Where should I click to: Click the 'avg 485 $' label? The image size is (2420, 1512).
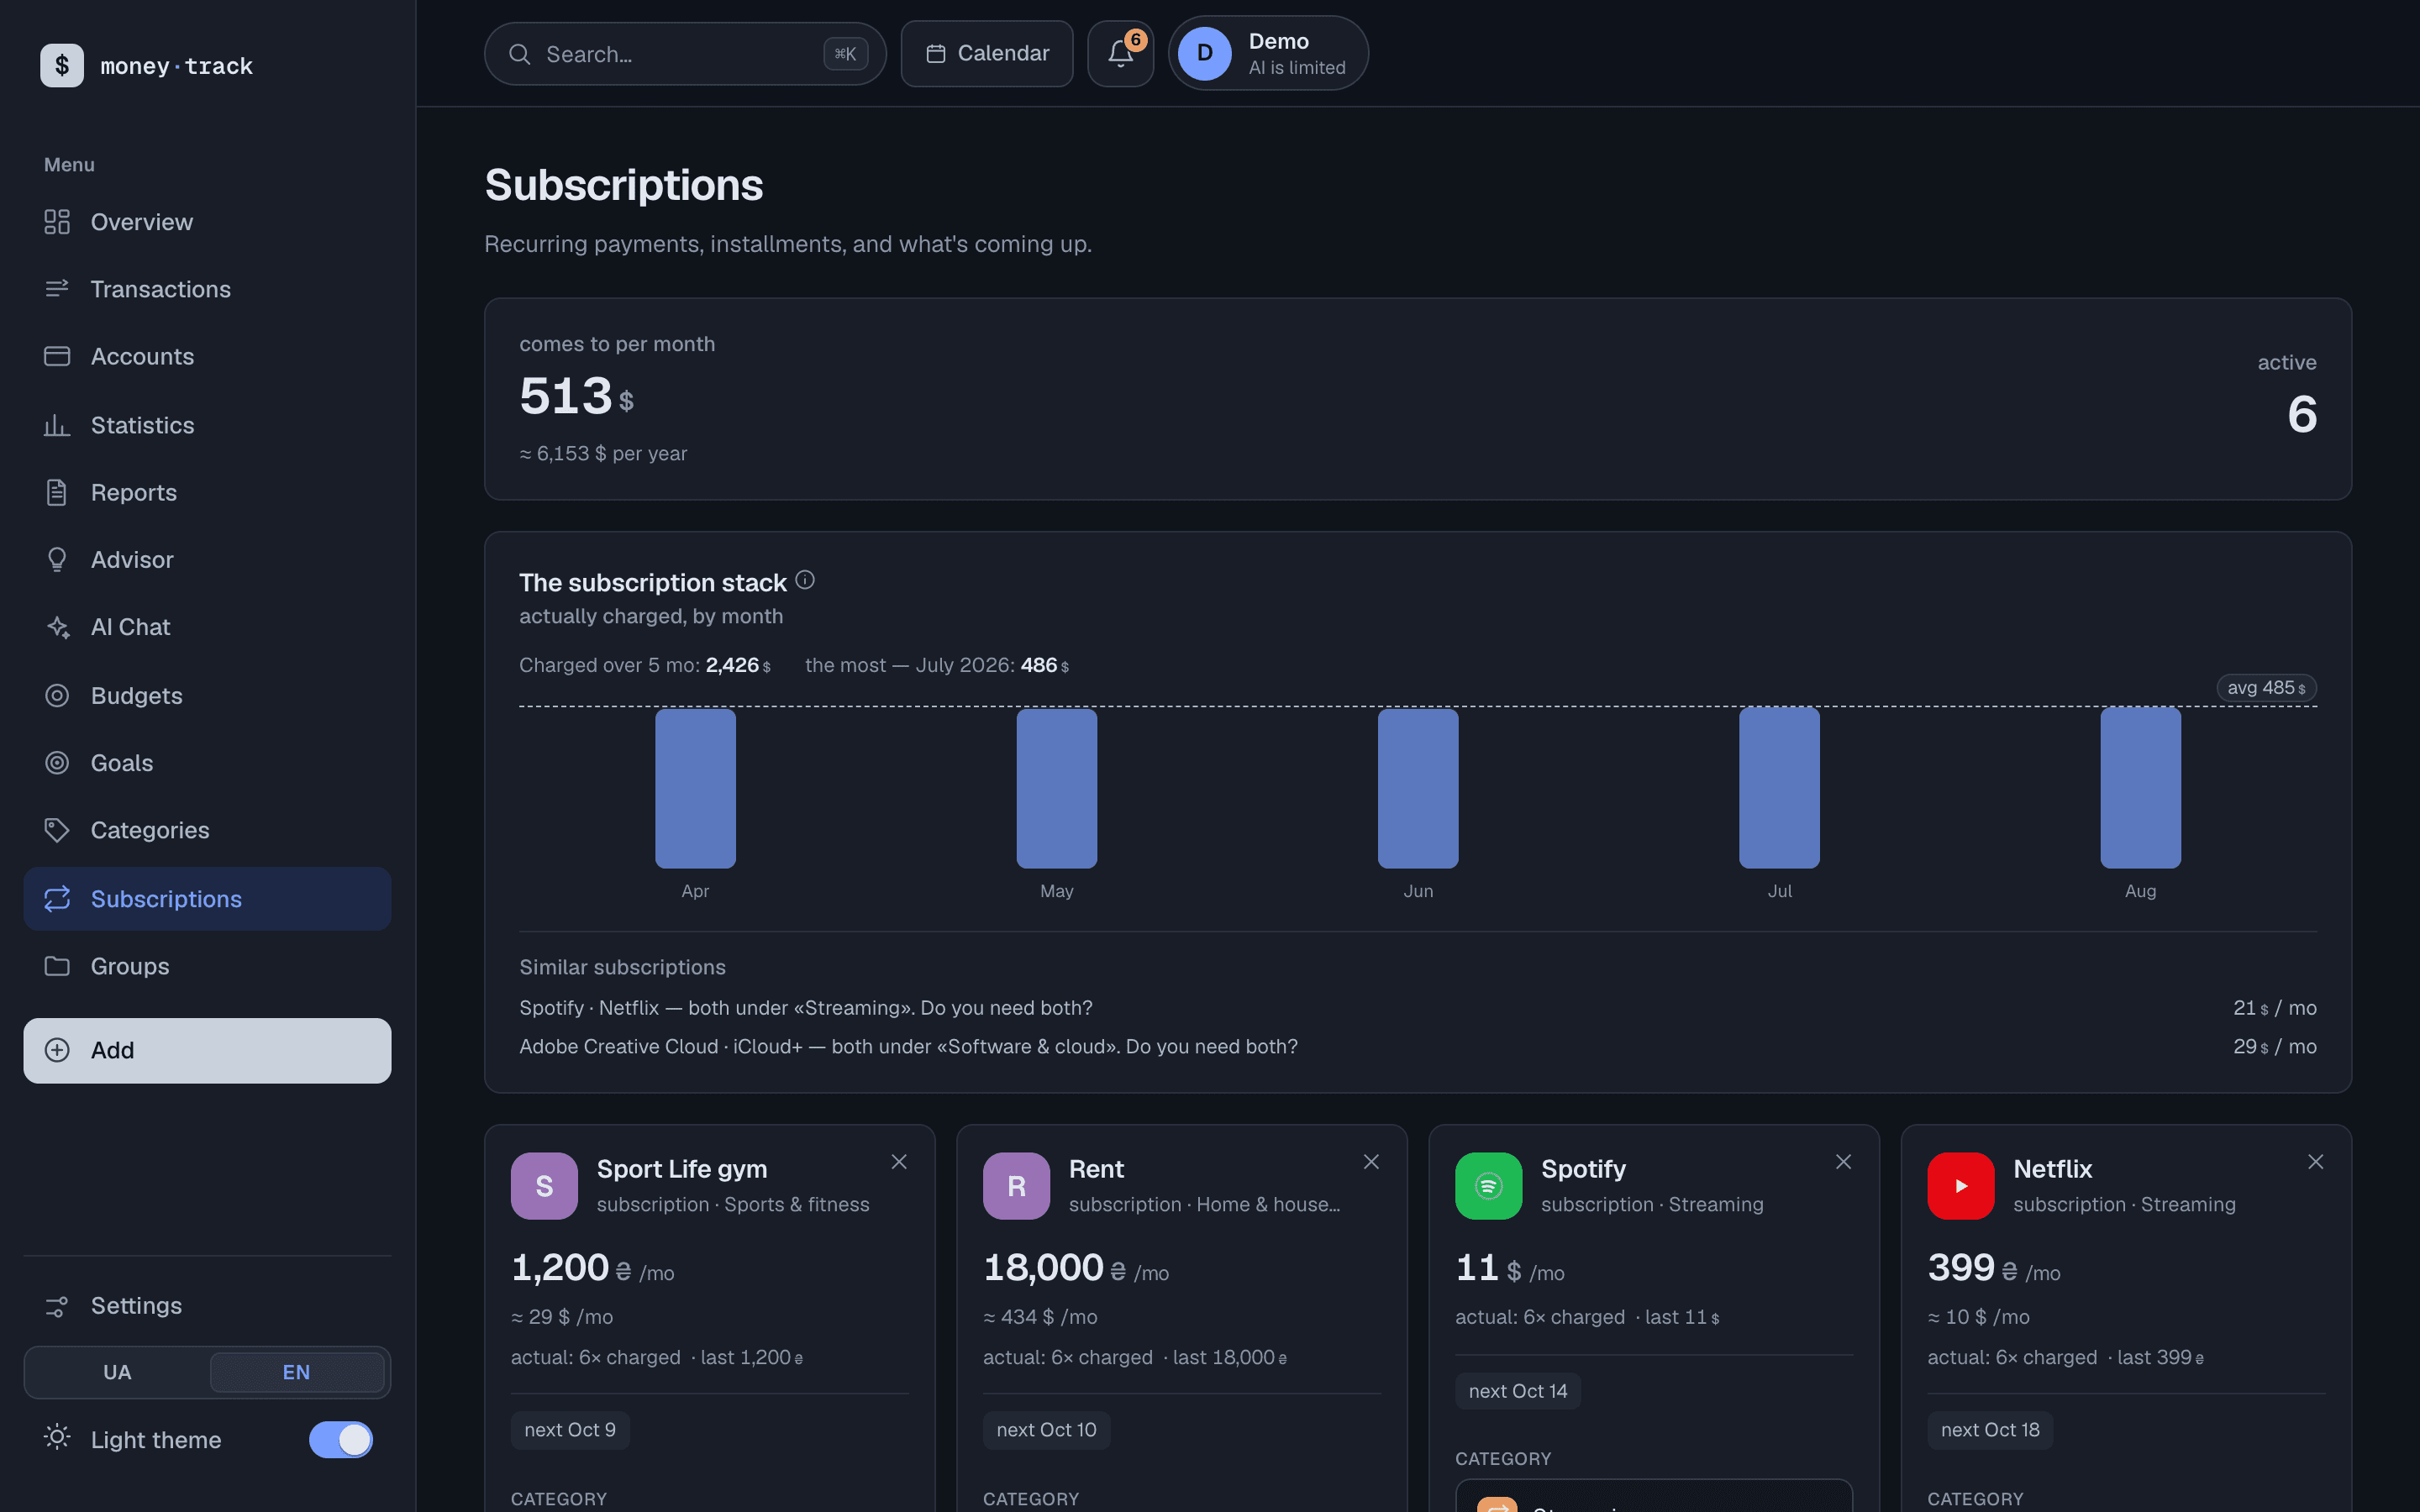click(2266, 688)
